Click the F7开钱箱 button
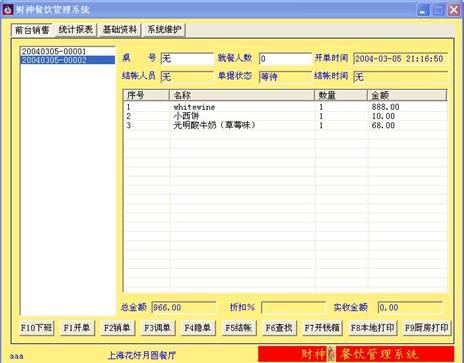464x363 pixels. click(322, 328)
